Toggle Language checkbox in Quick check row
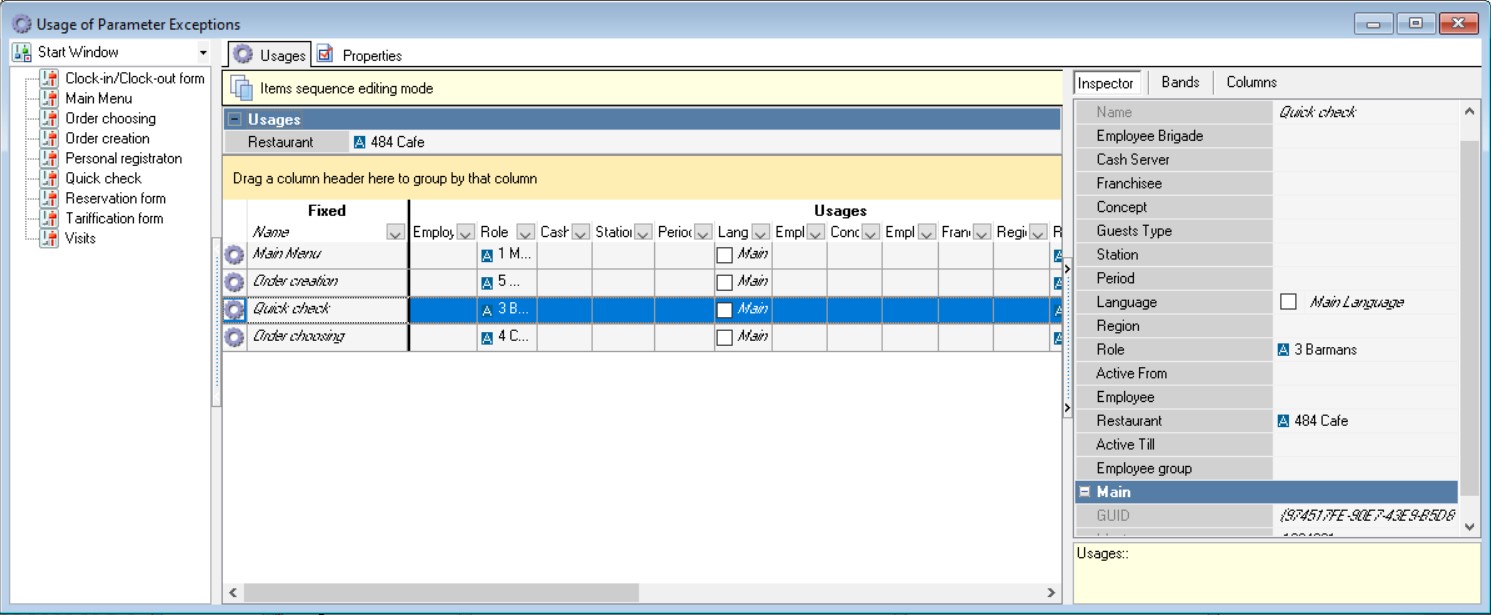This screenshot has width=1491, height=615. 725,310
